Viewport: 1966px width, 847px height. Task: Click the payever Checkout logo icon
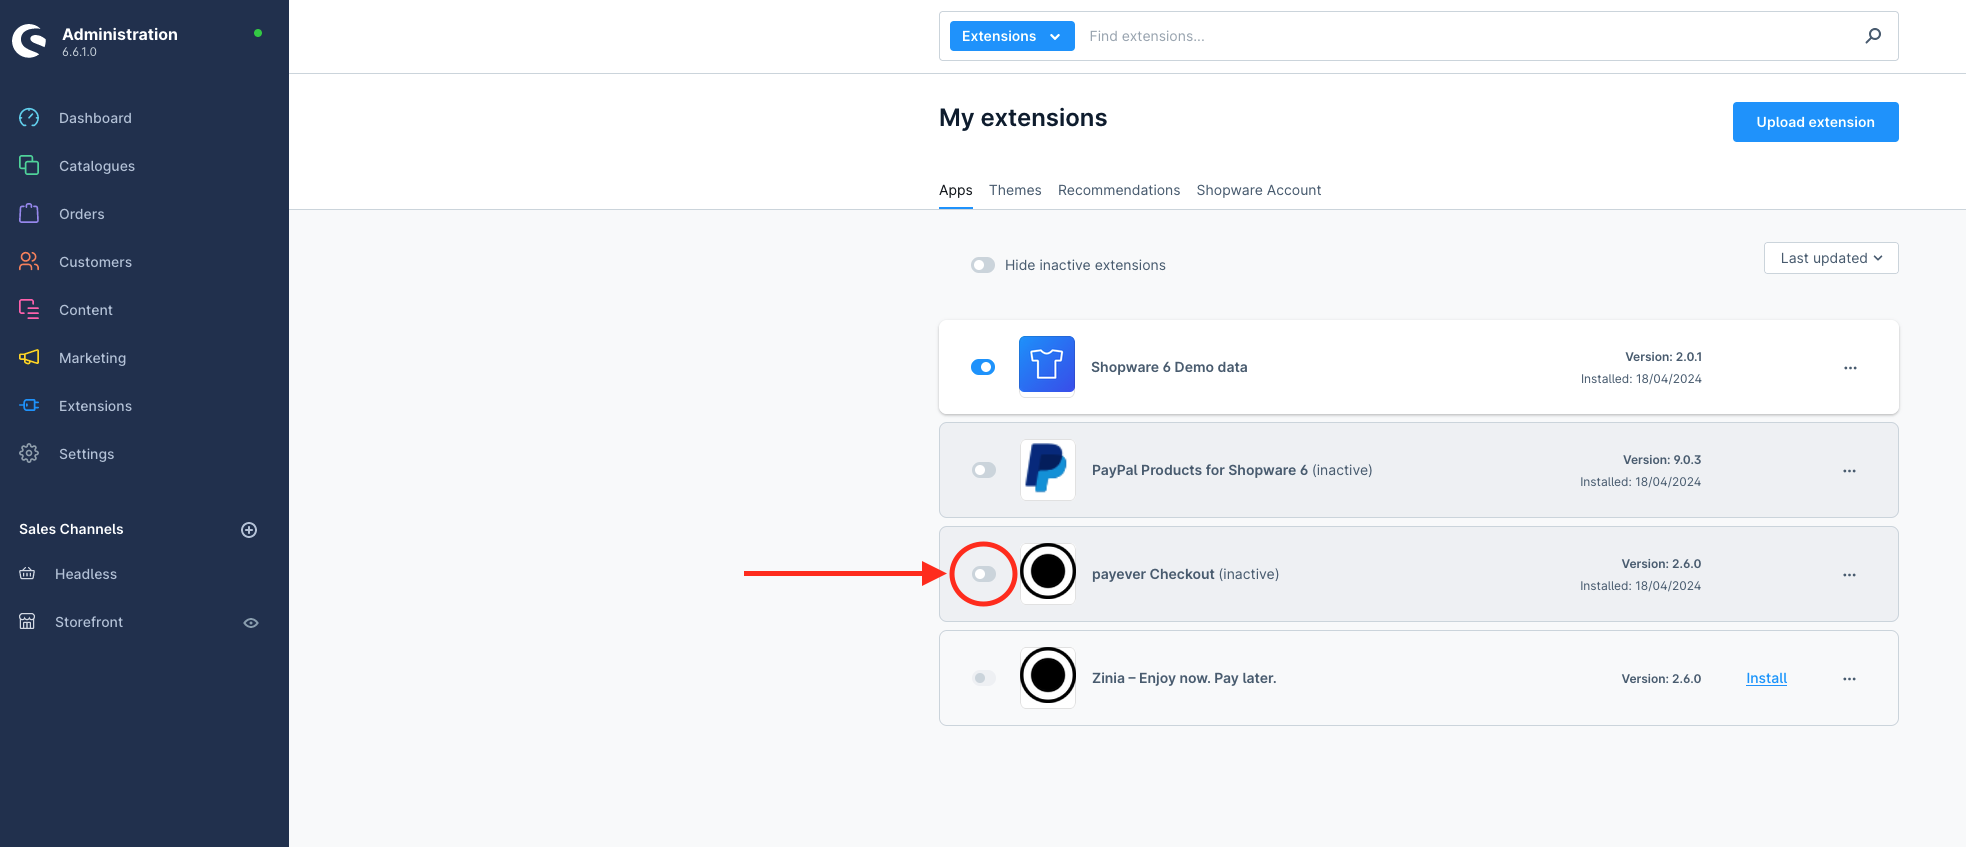coord(1047,573)
